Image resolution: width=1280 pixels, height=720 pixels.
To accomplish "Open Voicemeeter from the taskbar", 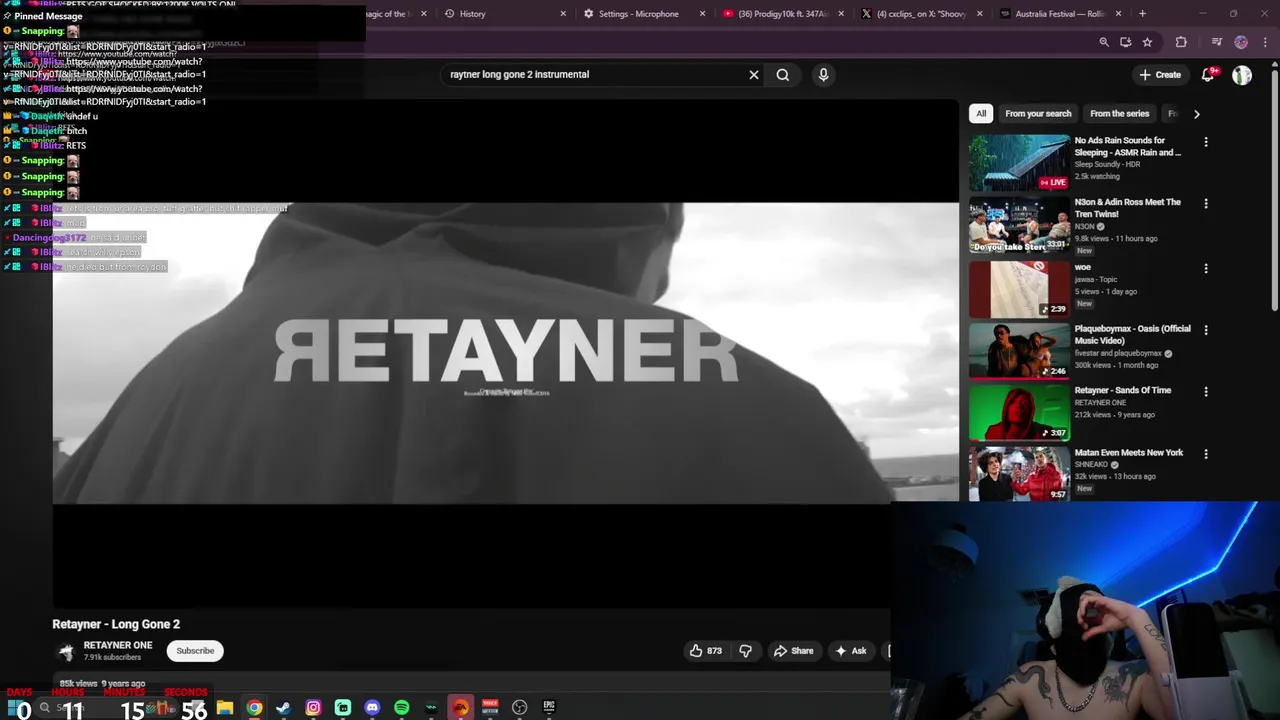I will tap(490, 708).
